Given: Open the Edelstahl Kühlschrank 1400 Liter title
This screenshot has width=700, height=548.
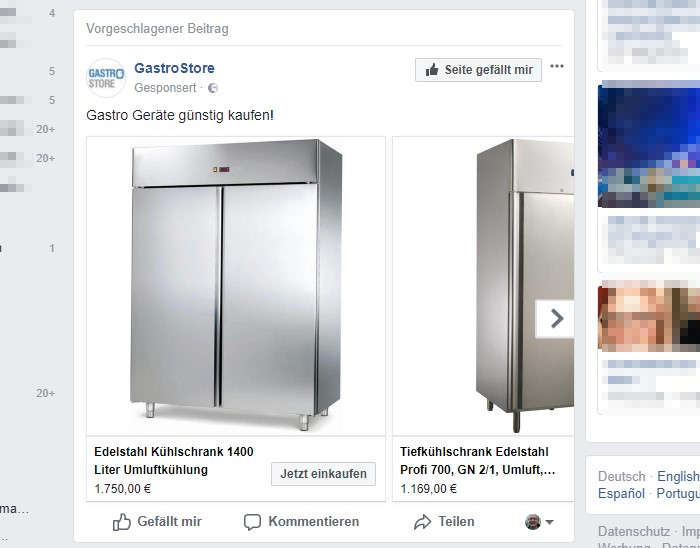Looking at the screenshot, I should 174,461.
